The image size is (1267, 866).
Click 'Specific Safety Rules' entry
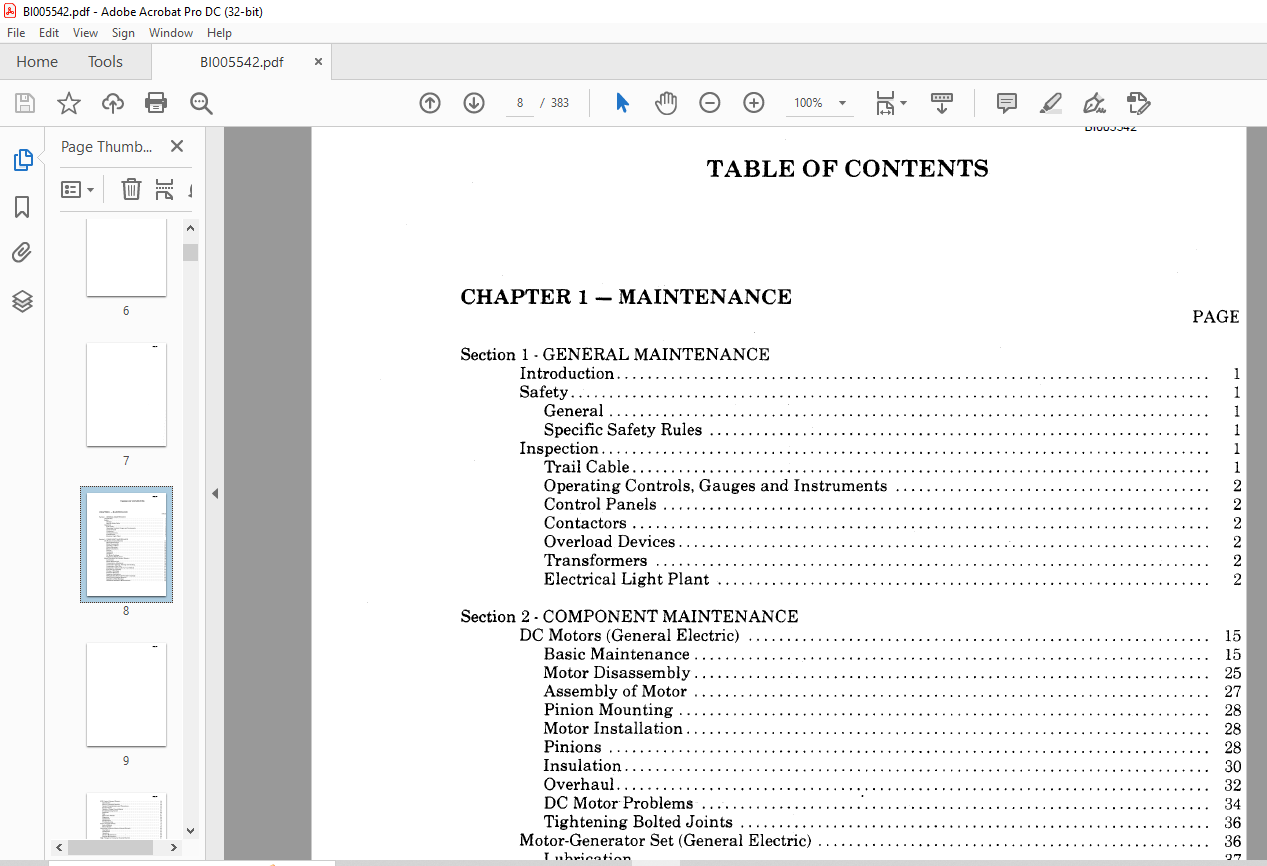tap(623, 430)
